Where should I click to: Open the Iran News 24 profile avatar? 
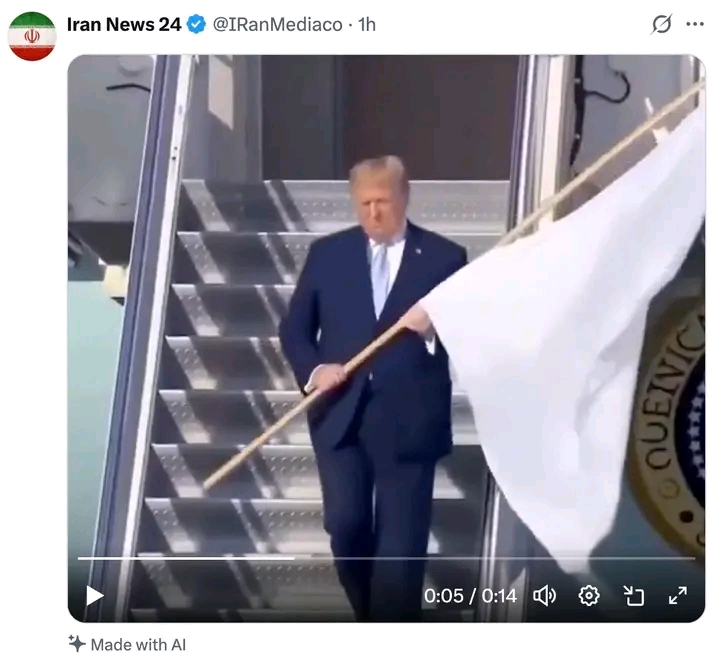(x=32, y=36)
